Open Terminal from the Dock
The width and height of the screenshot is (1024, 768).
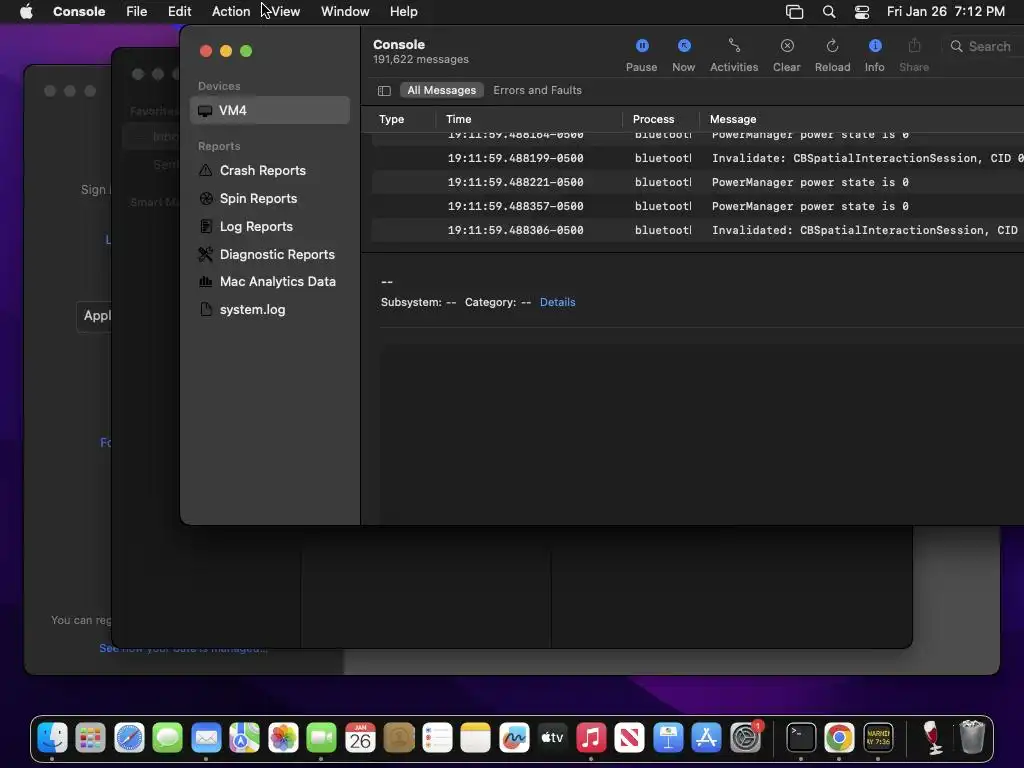pos(801,738)
